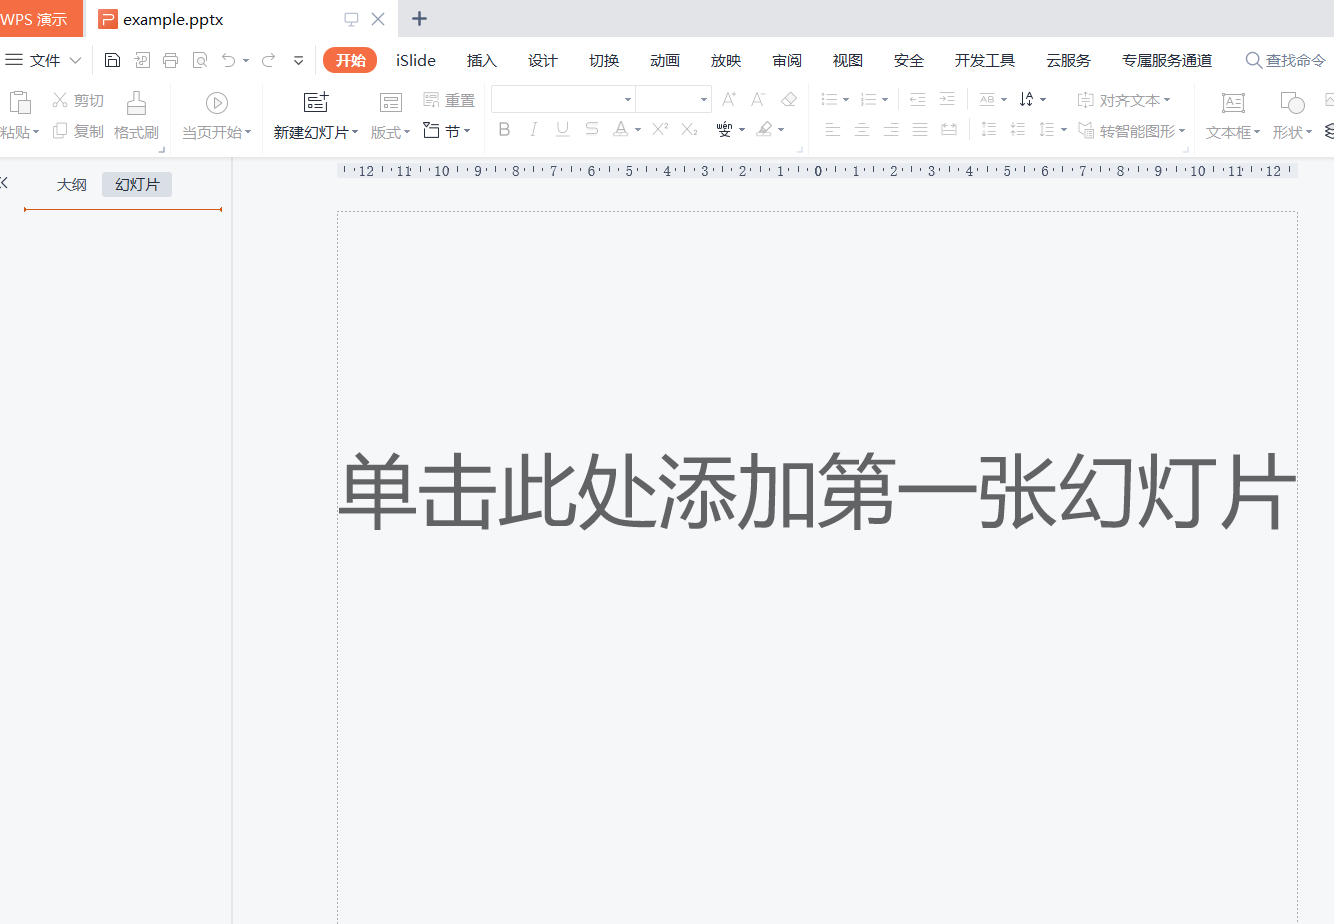
Task: Click the Paste clipboard icon
Action: pyautogui.click(x=19, y=102)
